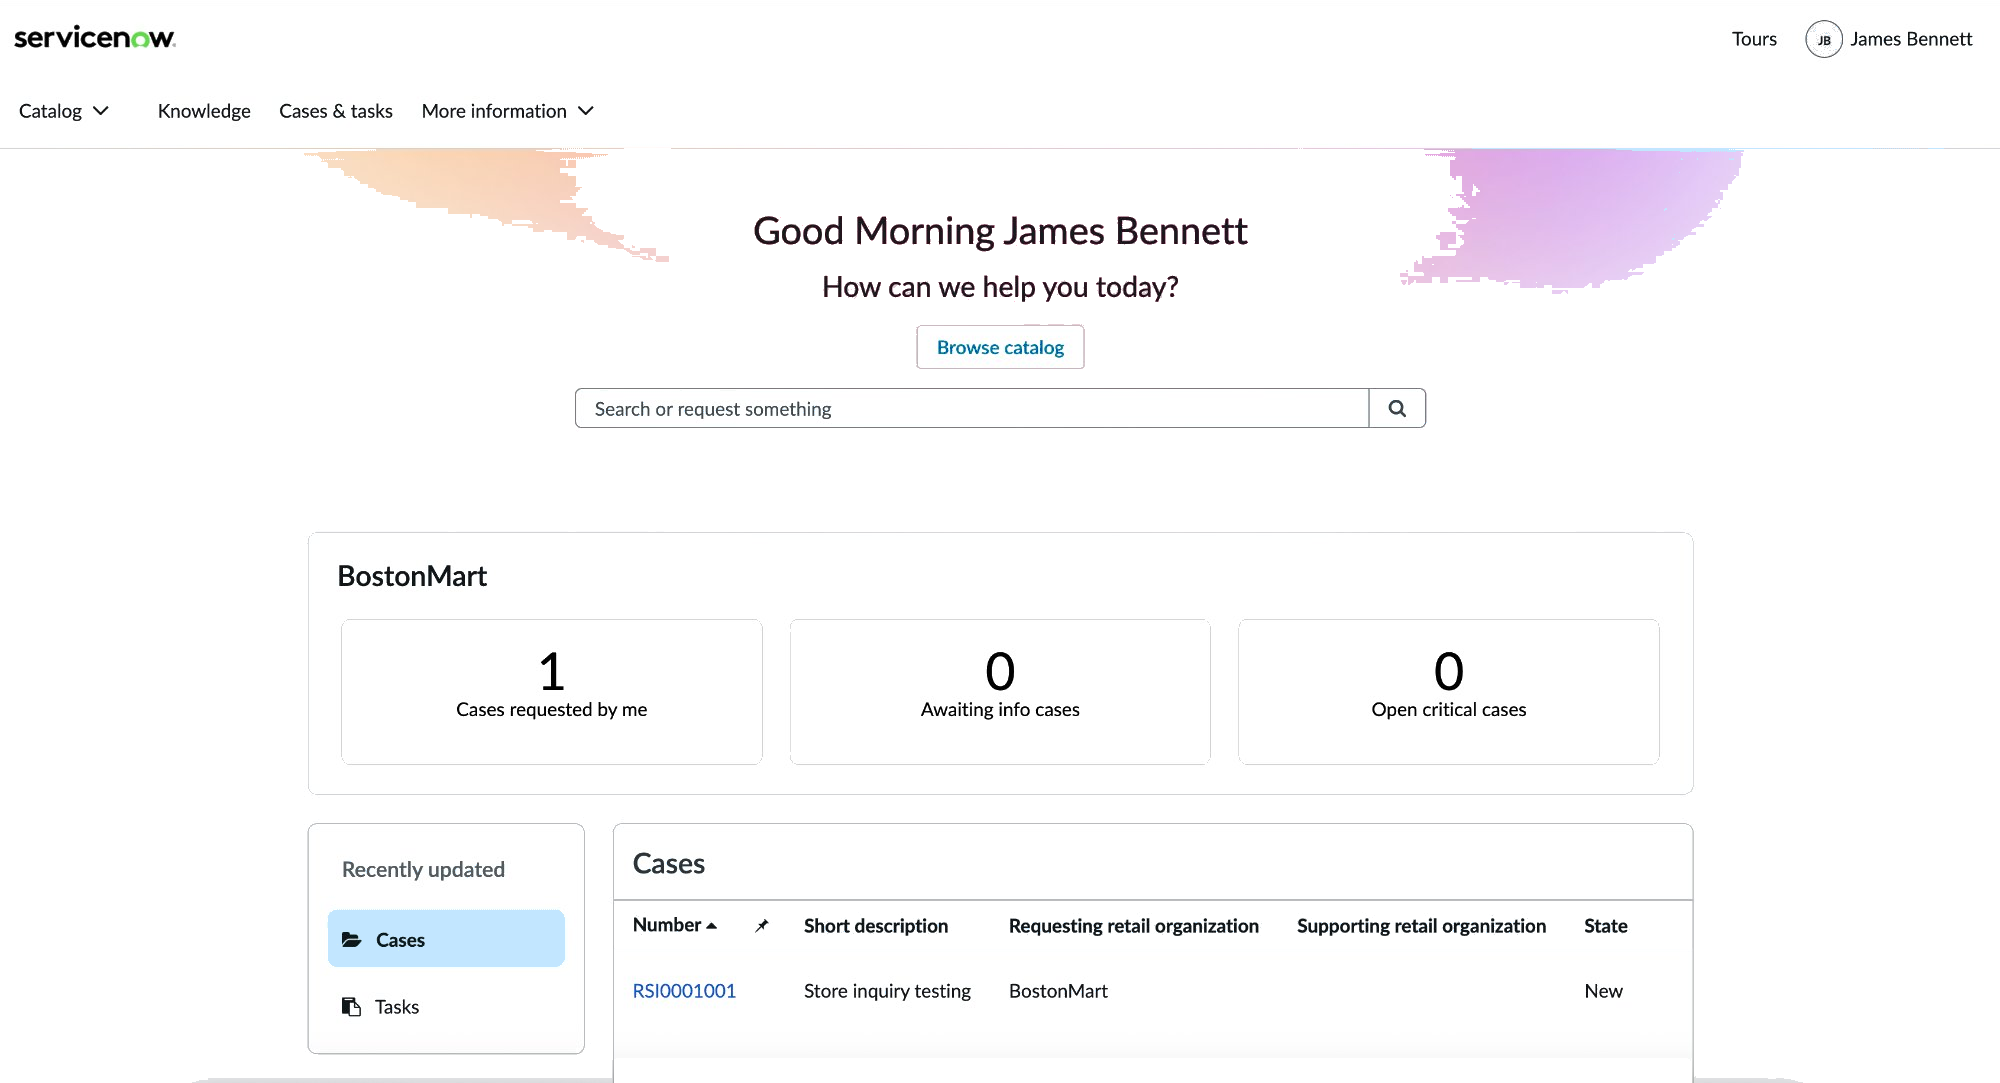The height and width of the screenshot is (1083, 2000).
Task: Sort by the Number column header
Action: click(667, 925)
